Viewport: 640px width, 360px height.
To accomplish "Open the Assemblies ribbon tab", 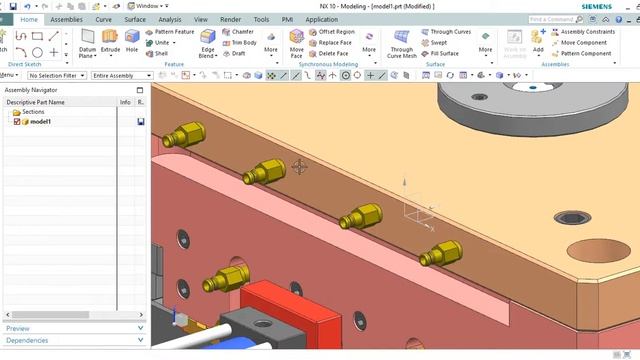I will click(x=67, y=20).
